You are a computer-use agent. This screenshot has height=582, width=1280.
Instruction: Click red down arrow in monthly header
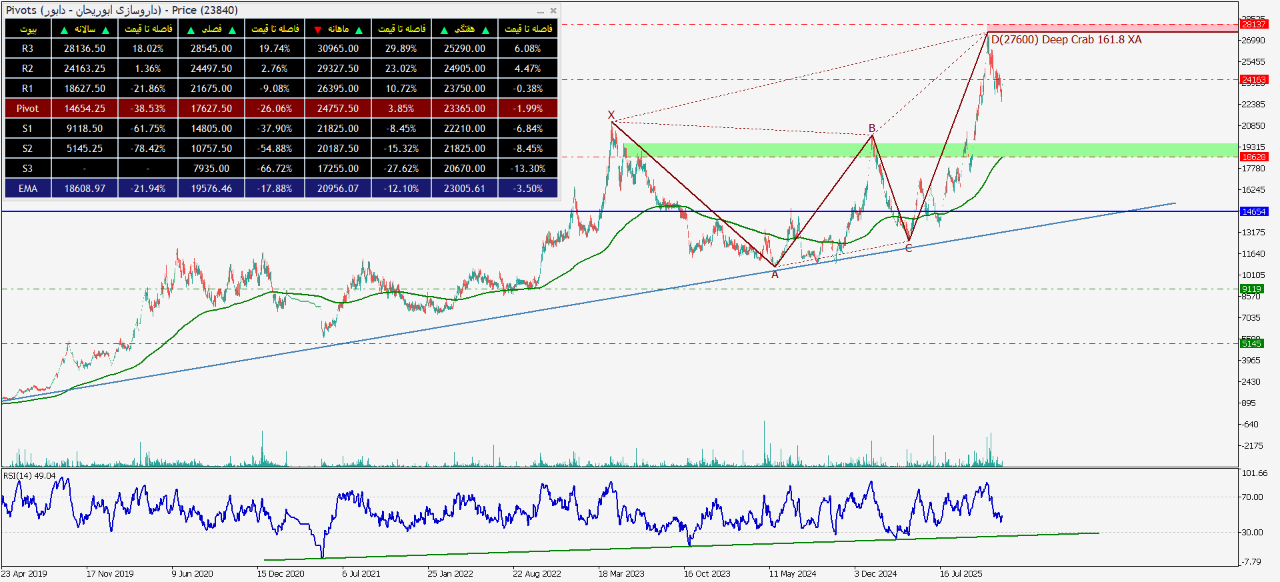[x=318, y=29]
